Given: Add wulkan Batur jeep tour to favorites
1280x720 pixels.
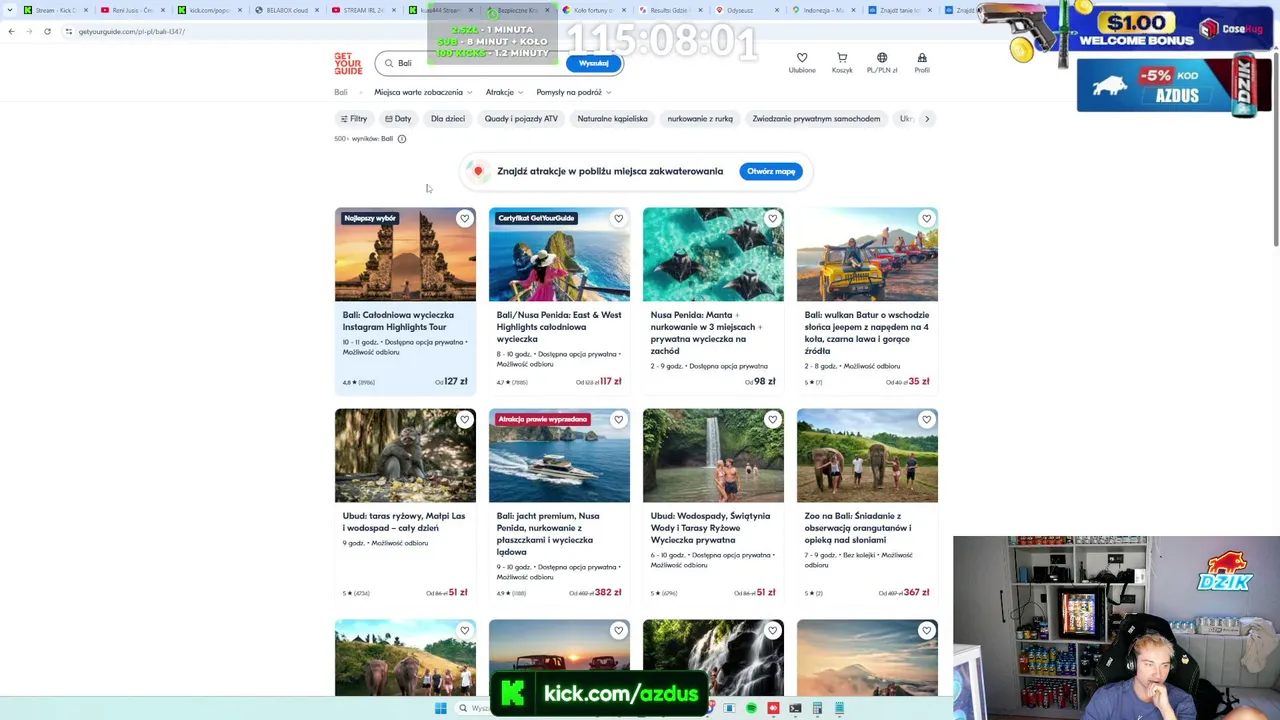Looking at the screenshot, I should click(926, 219).
